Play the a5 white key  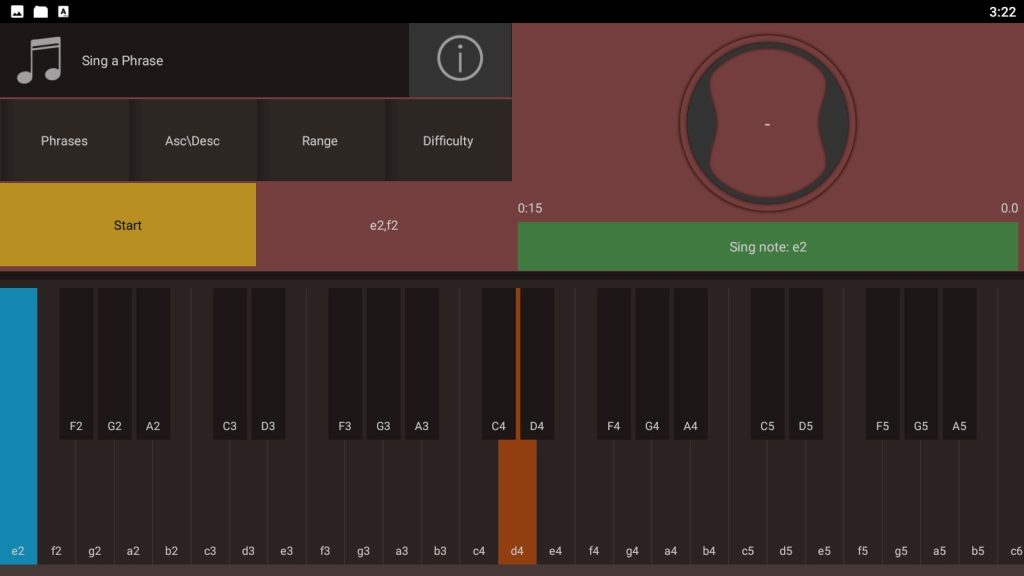(940, 502)
